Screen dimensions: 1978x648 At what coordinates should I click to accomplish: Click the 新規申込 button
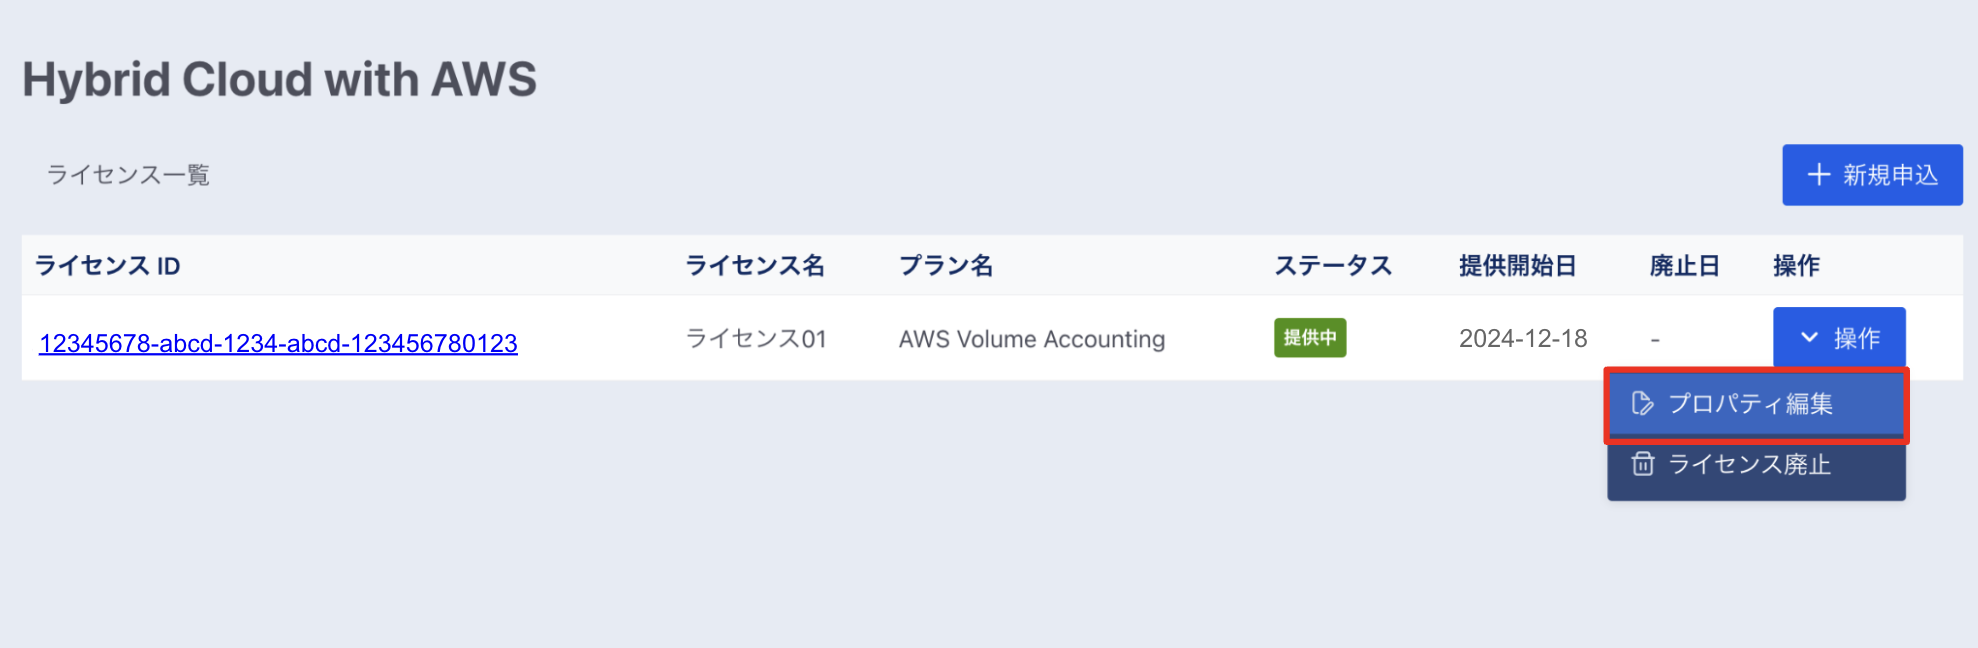(1872, 175)
